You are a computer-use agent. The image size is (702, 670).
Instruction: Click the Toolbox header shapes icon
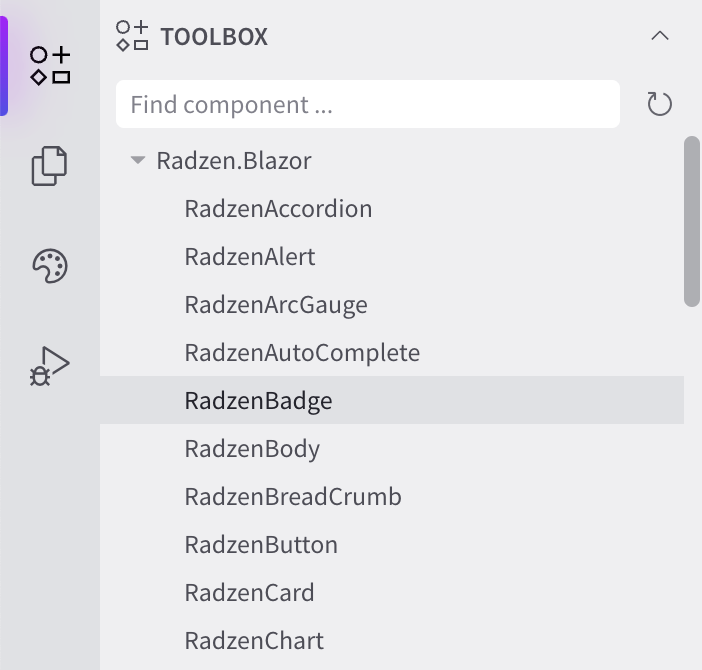[x=132, y=36]
